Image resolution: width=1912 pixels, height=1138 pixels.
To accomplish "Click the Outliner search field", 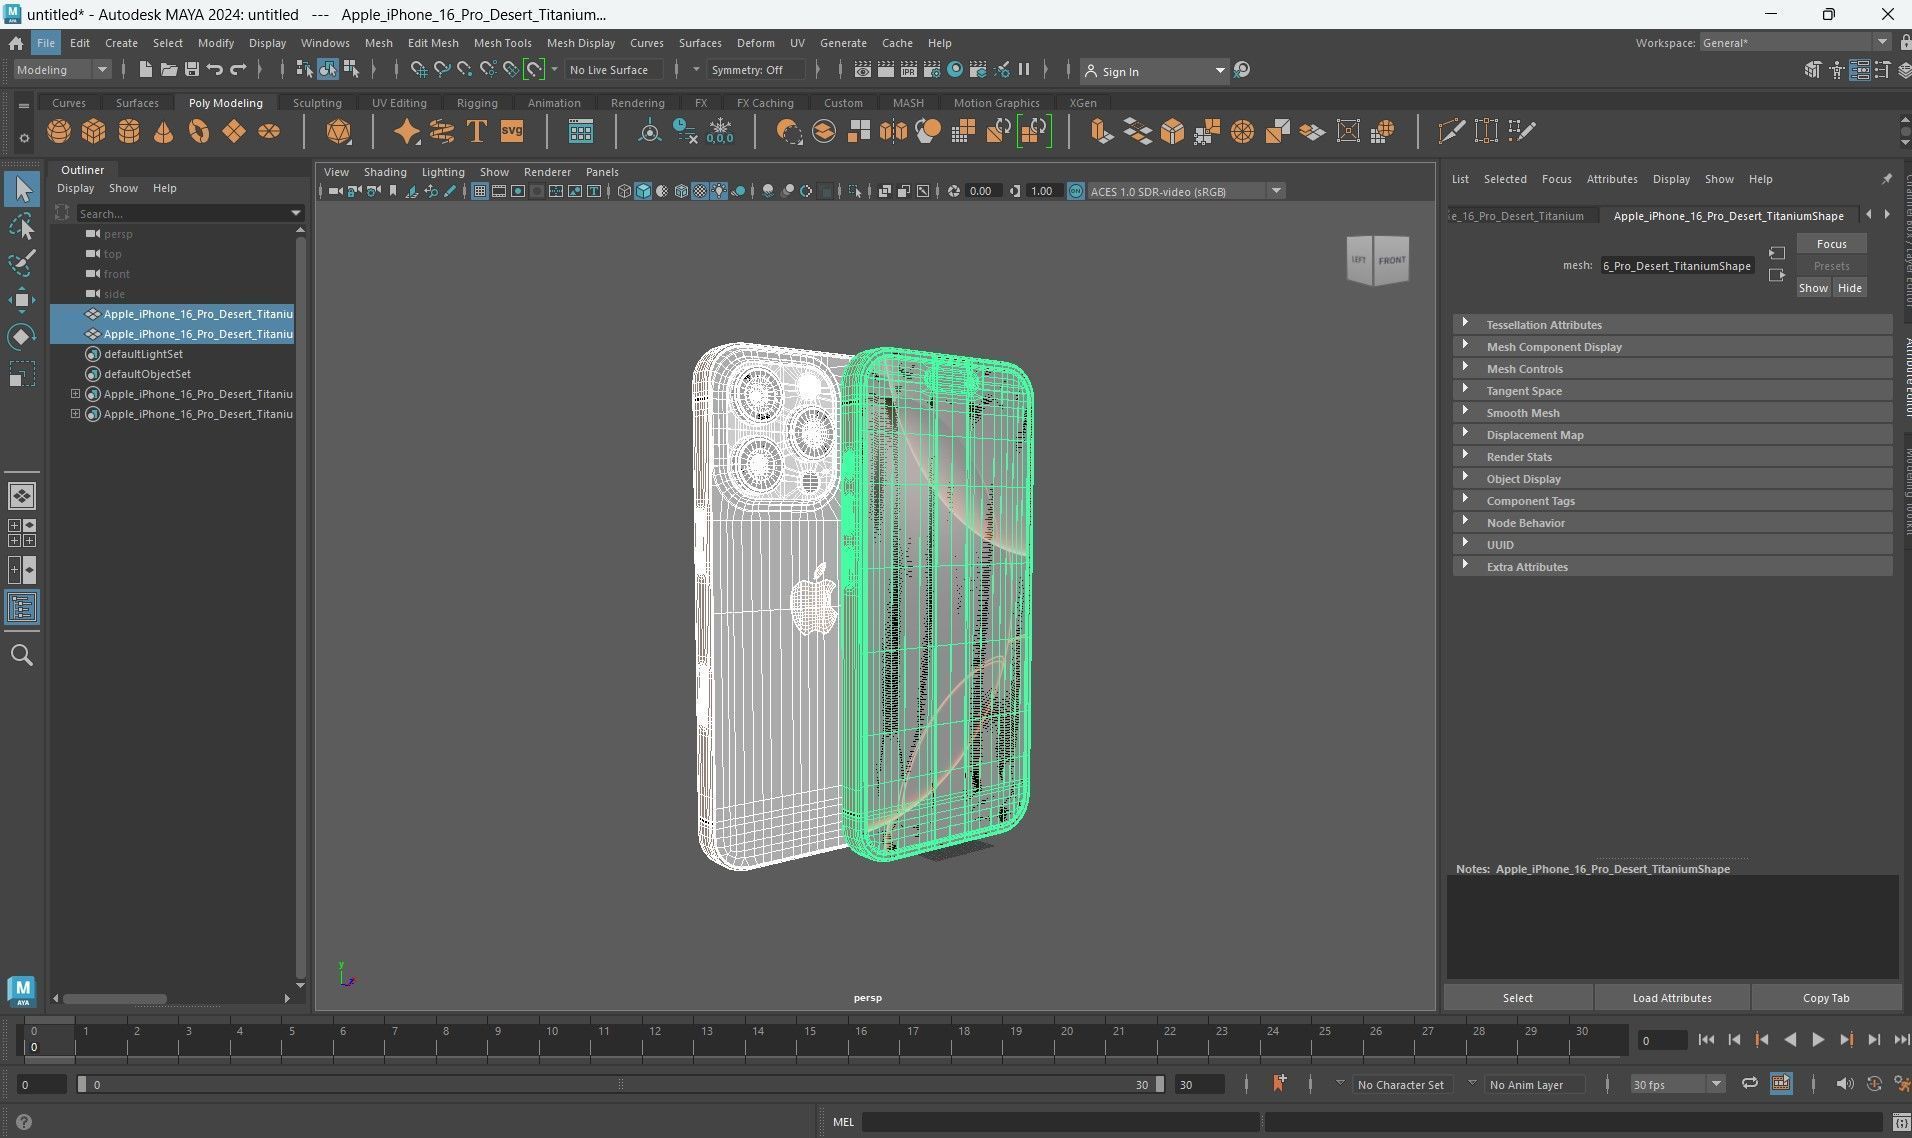I will 190,214.
